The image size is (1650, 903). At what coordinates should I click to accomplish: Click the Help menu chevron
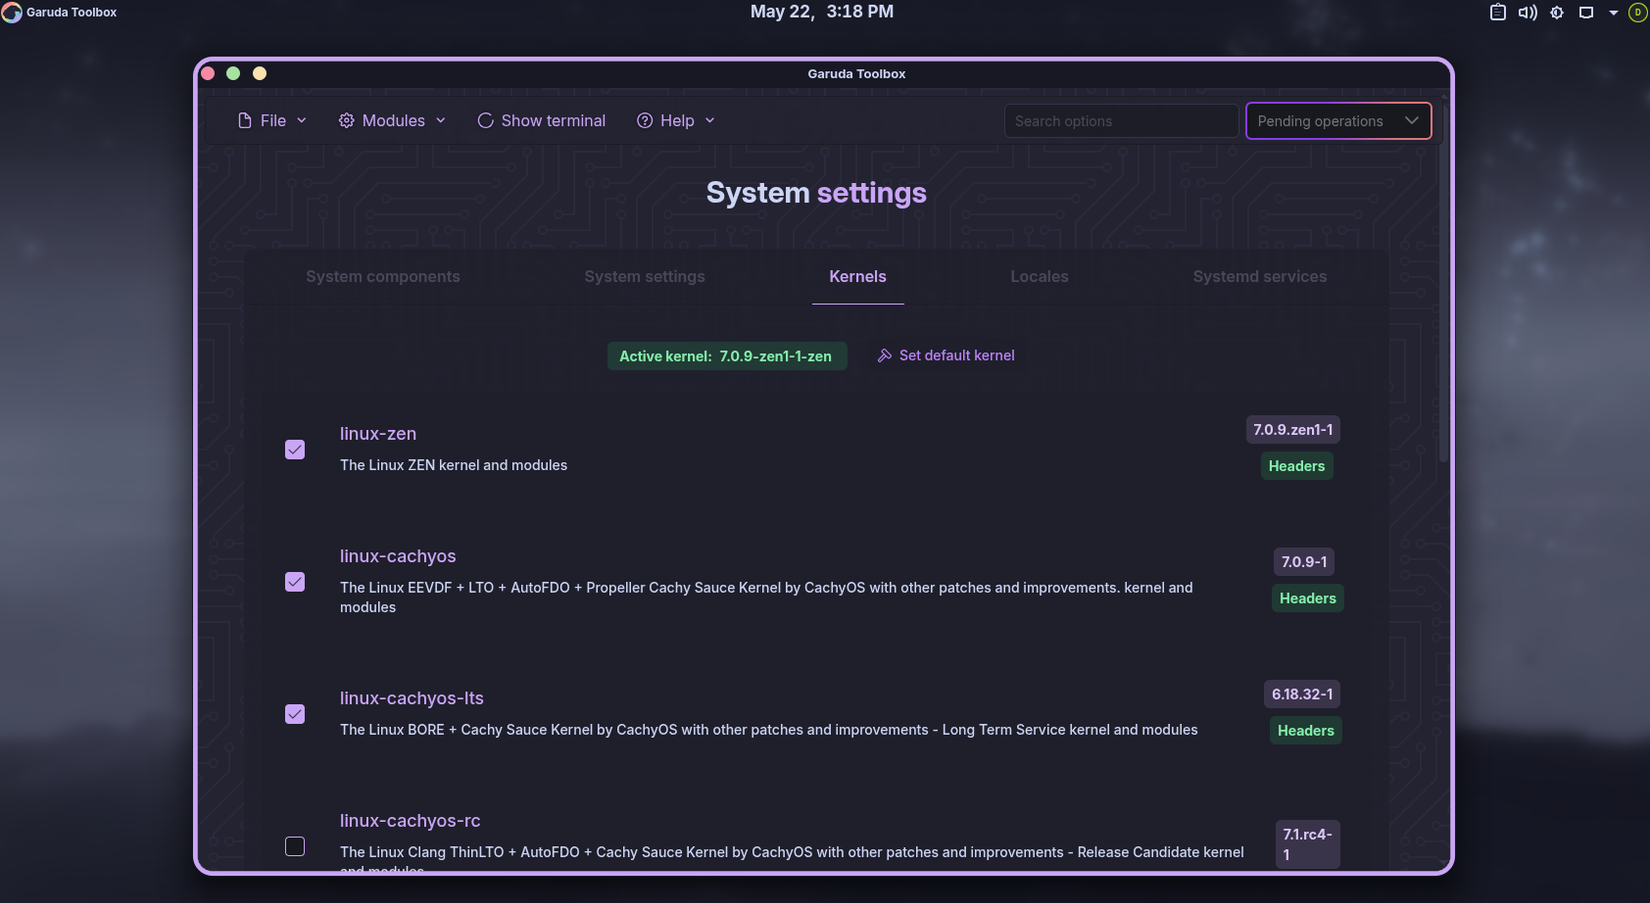click(710, 120)
